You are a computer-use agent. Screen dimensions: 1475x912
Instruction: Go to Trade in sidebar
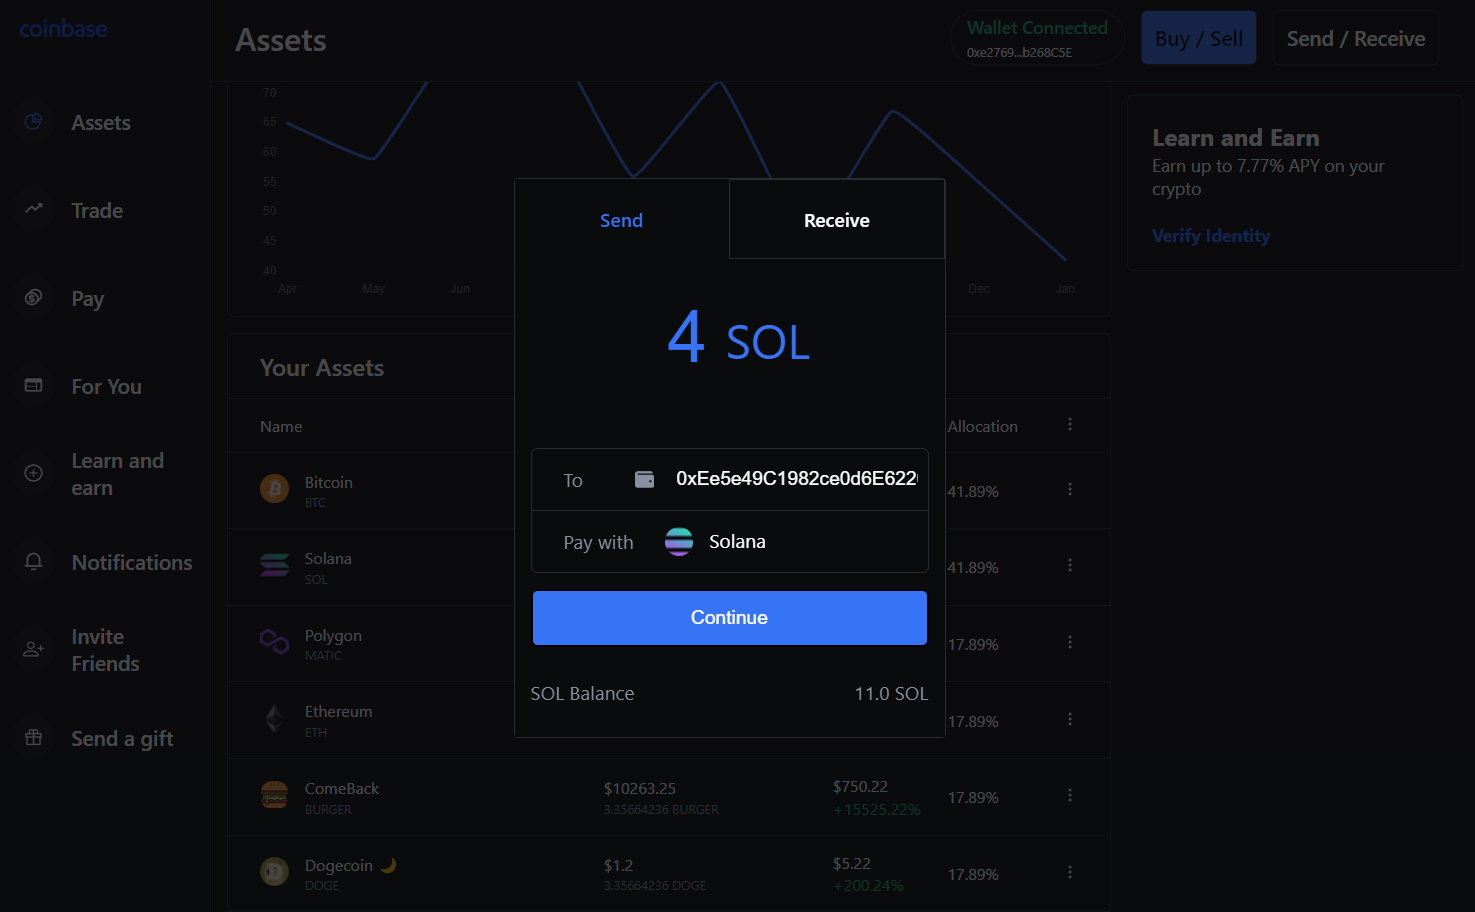97,211
